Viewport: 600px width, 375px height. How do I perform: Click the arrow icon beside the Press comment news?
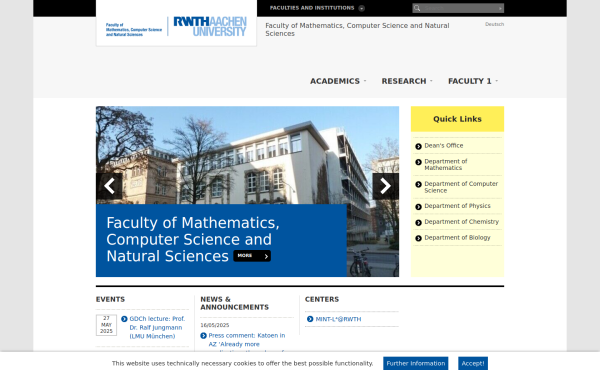[x=204, y=336]
